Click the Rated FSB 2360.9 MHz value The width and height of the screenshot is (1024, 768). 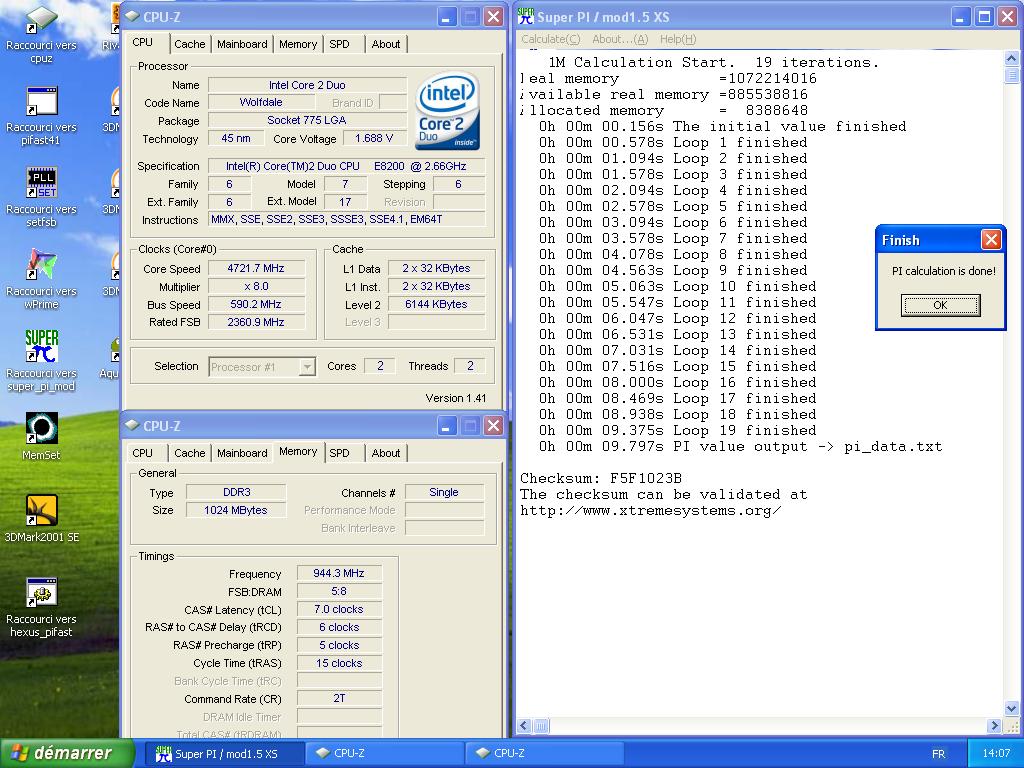coord(256,322)
